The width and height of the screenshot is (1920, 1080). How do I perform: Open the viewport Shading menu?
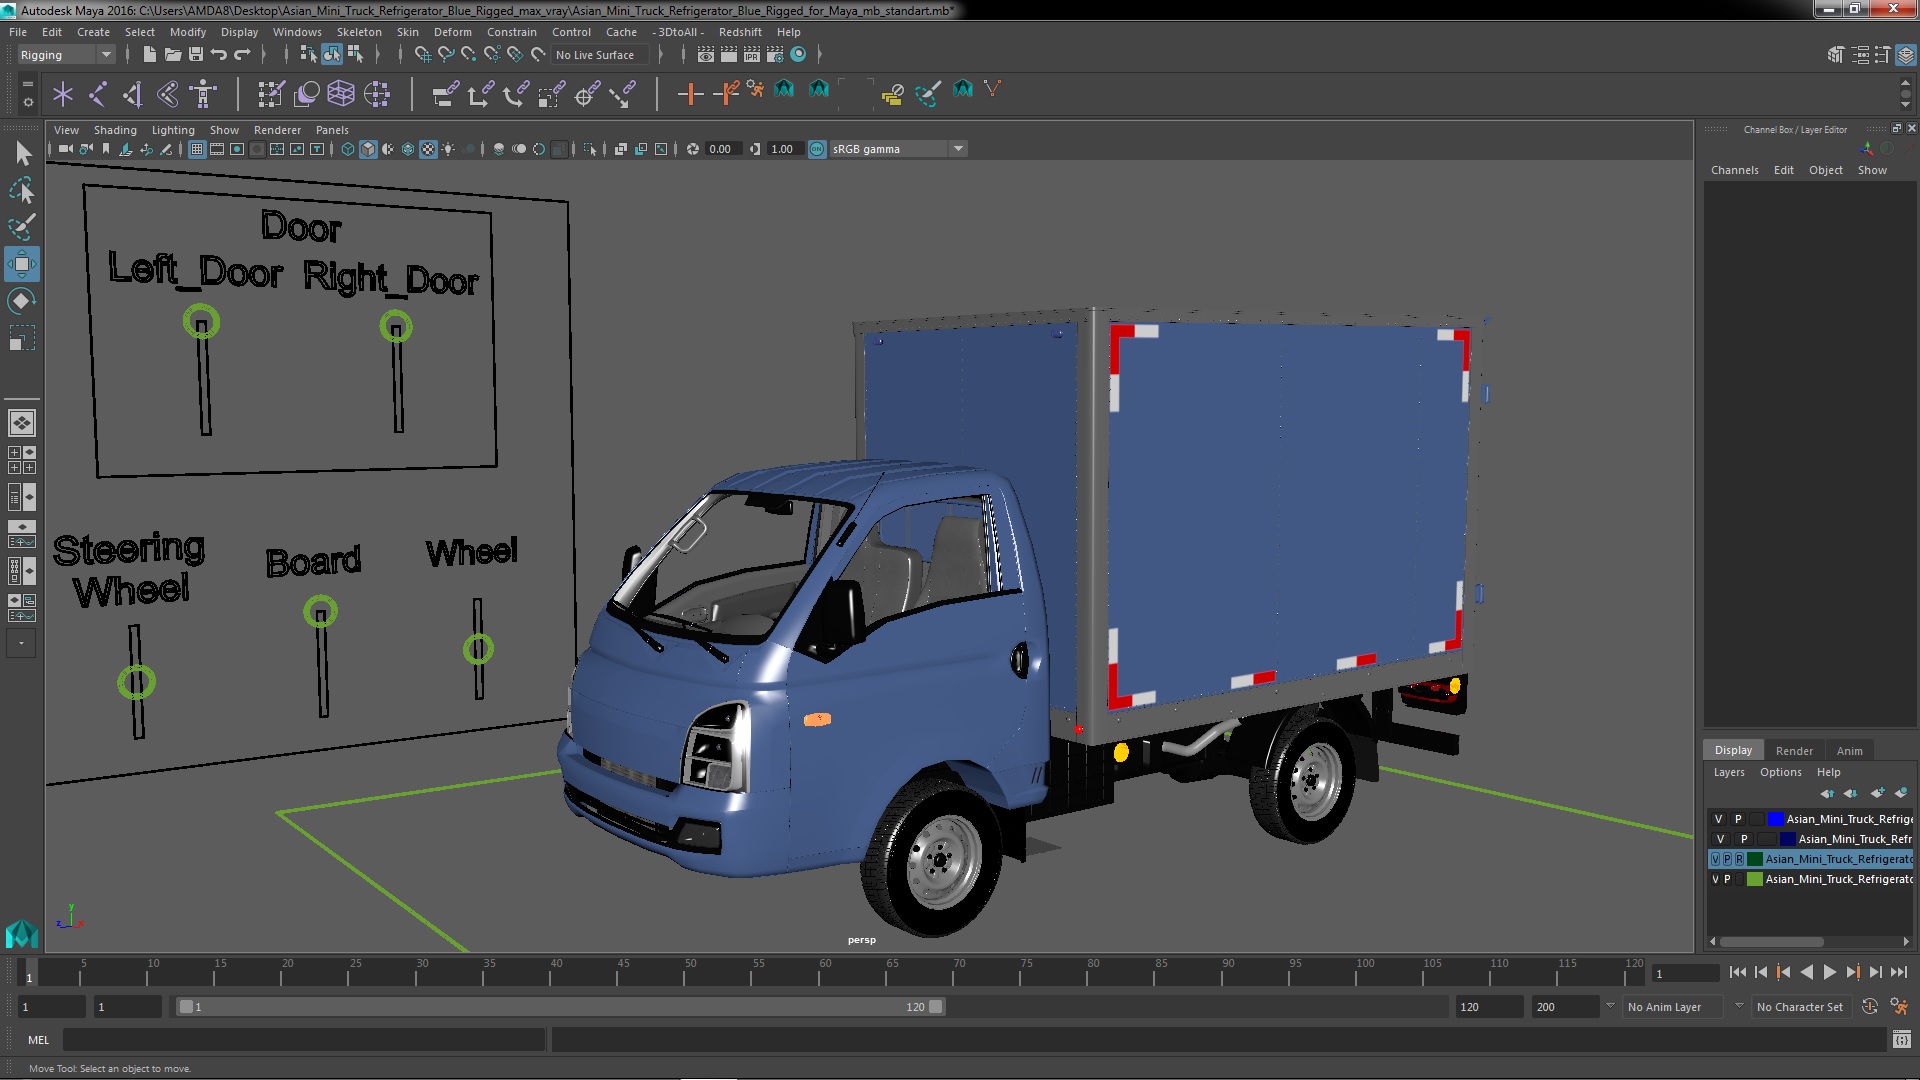[x=115, y=130]
